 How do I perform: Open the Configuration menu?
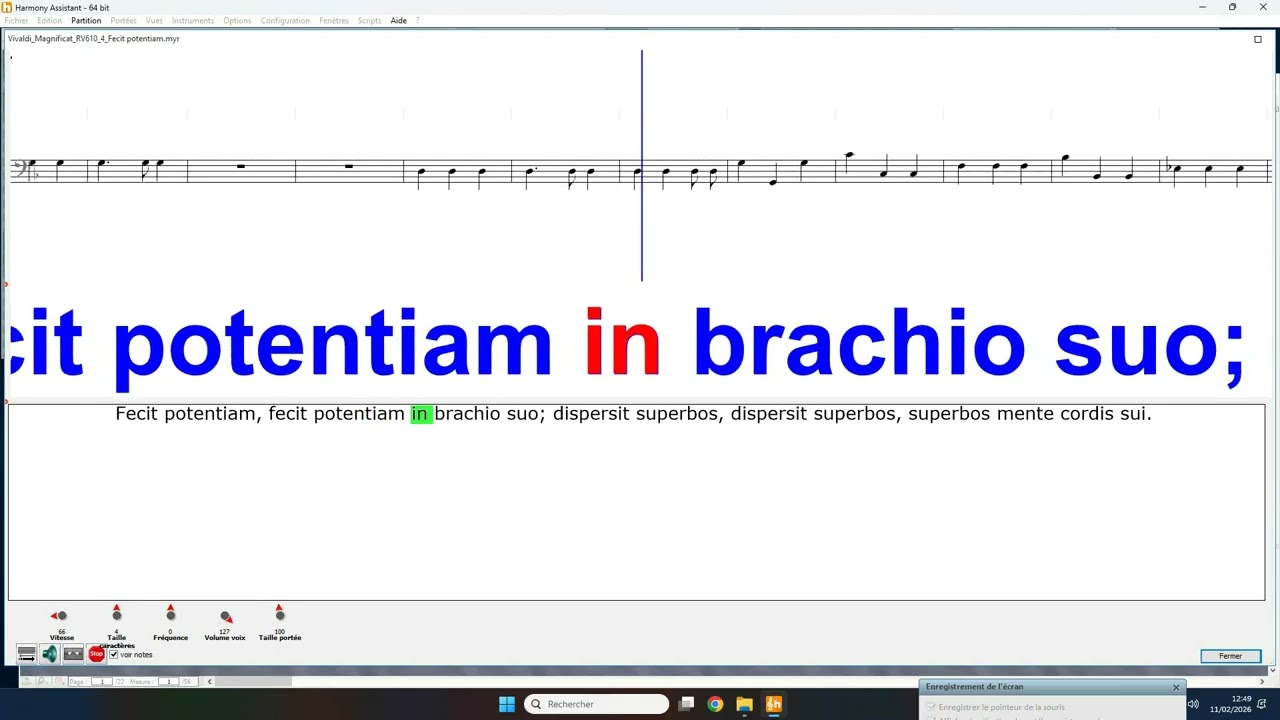click(285, 21)
